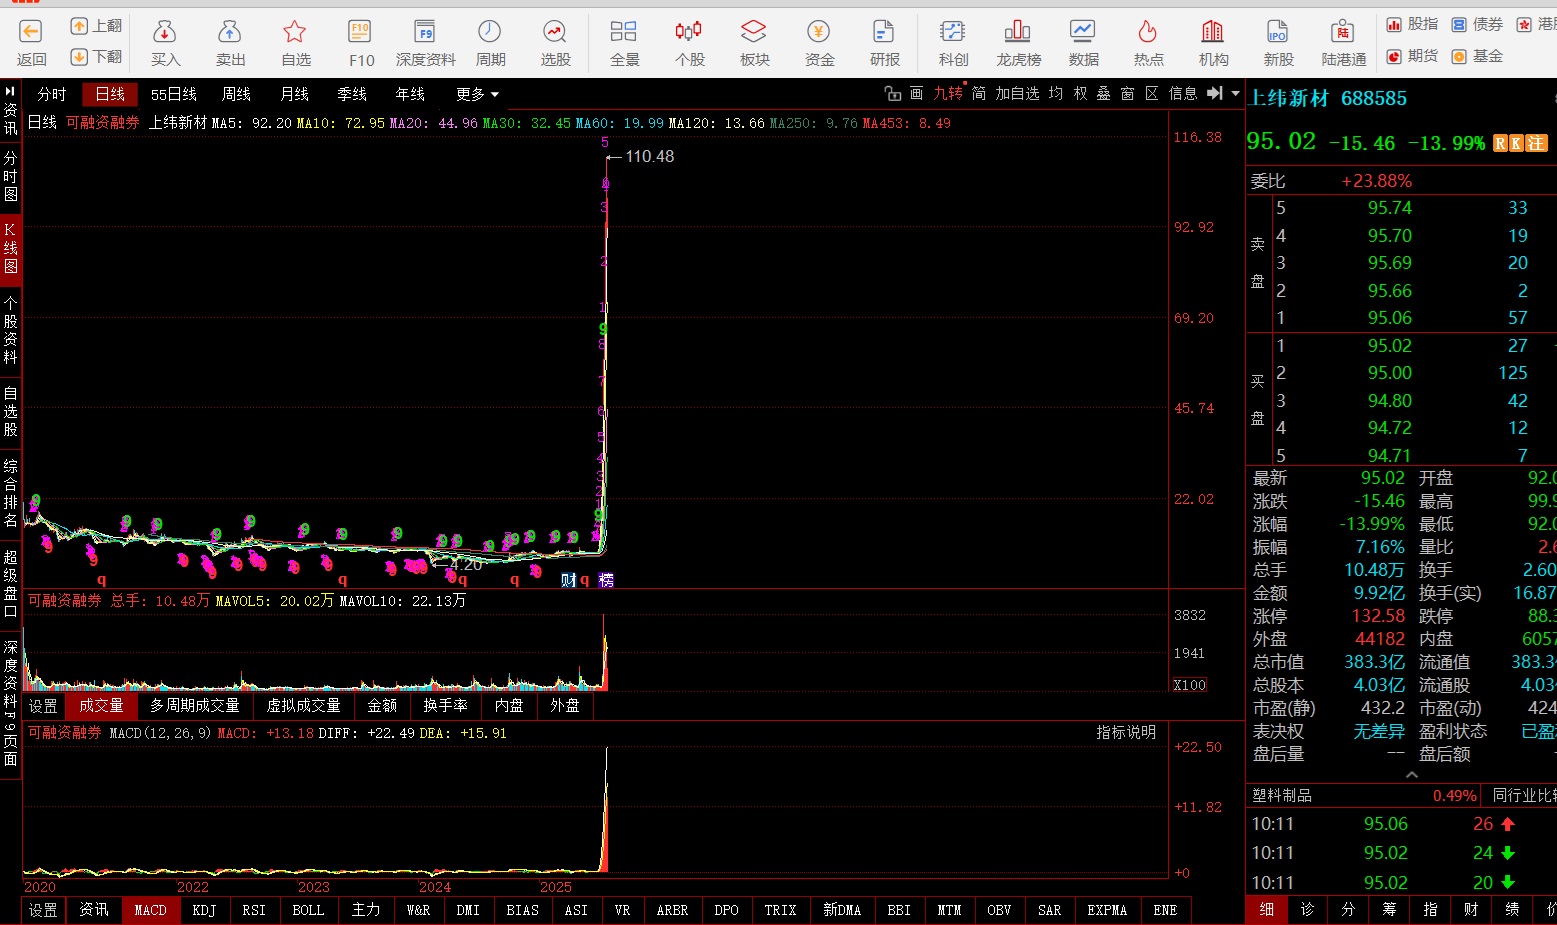Open the 股指 index futures link
The height and width of the screenshot is (925, 1557).
point(1412,24)
